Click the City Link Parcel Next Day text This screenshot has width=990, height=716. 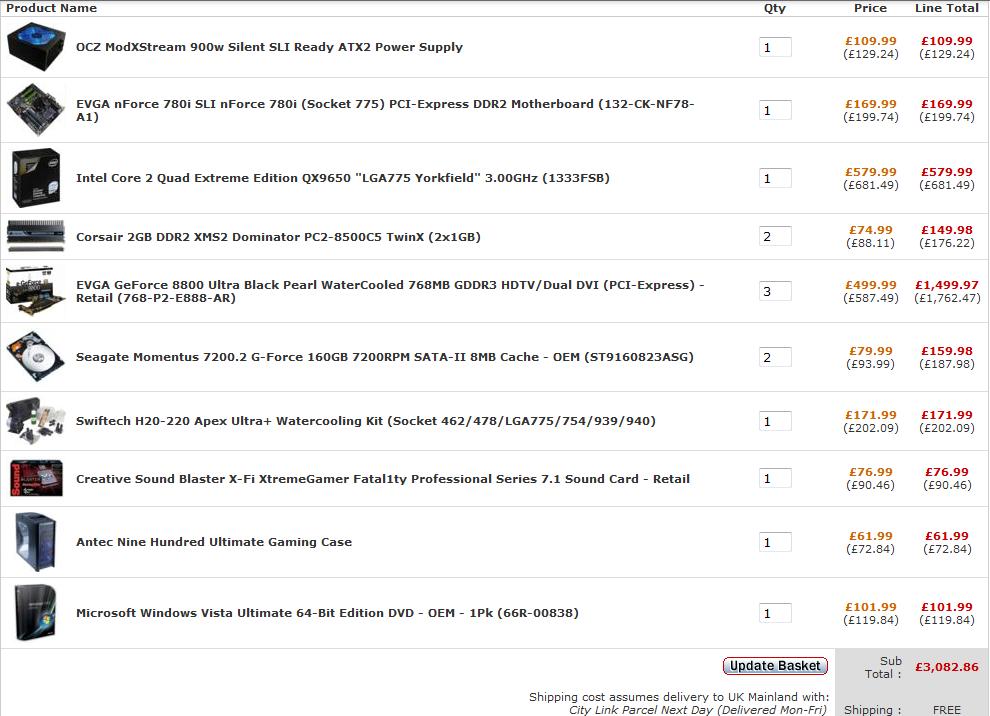698,710
